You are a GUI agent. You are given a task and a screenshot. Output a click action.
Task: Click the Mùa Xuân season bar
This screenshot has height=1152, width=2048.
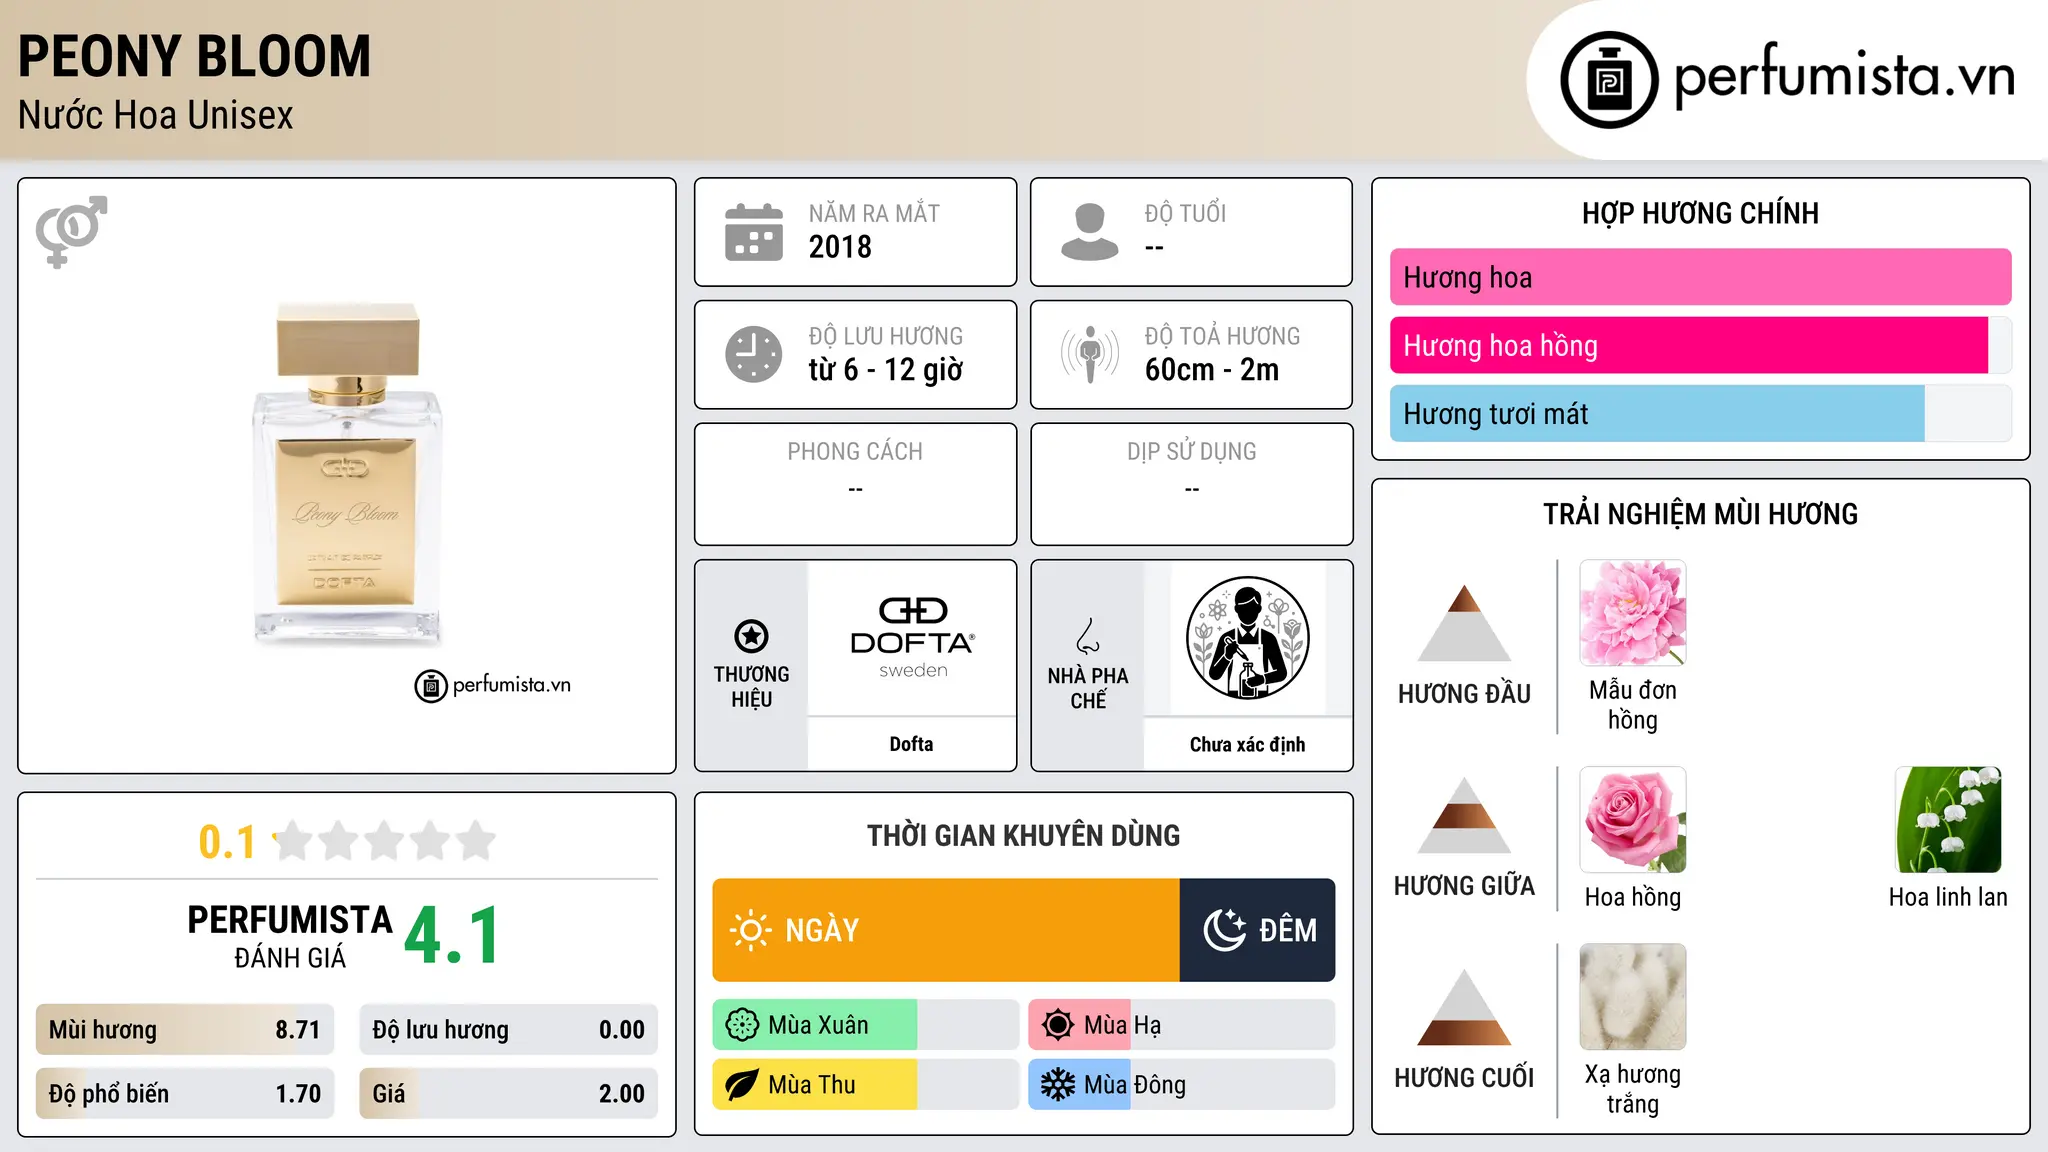pos(866,1025)
